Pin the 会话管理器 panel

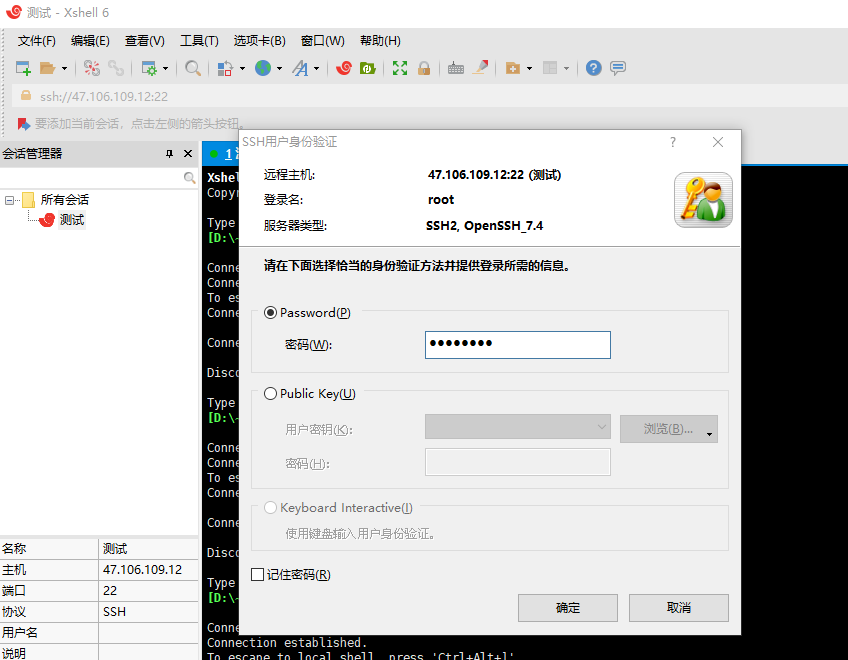coord(169,154)
